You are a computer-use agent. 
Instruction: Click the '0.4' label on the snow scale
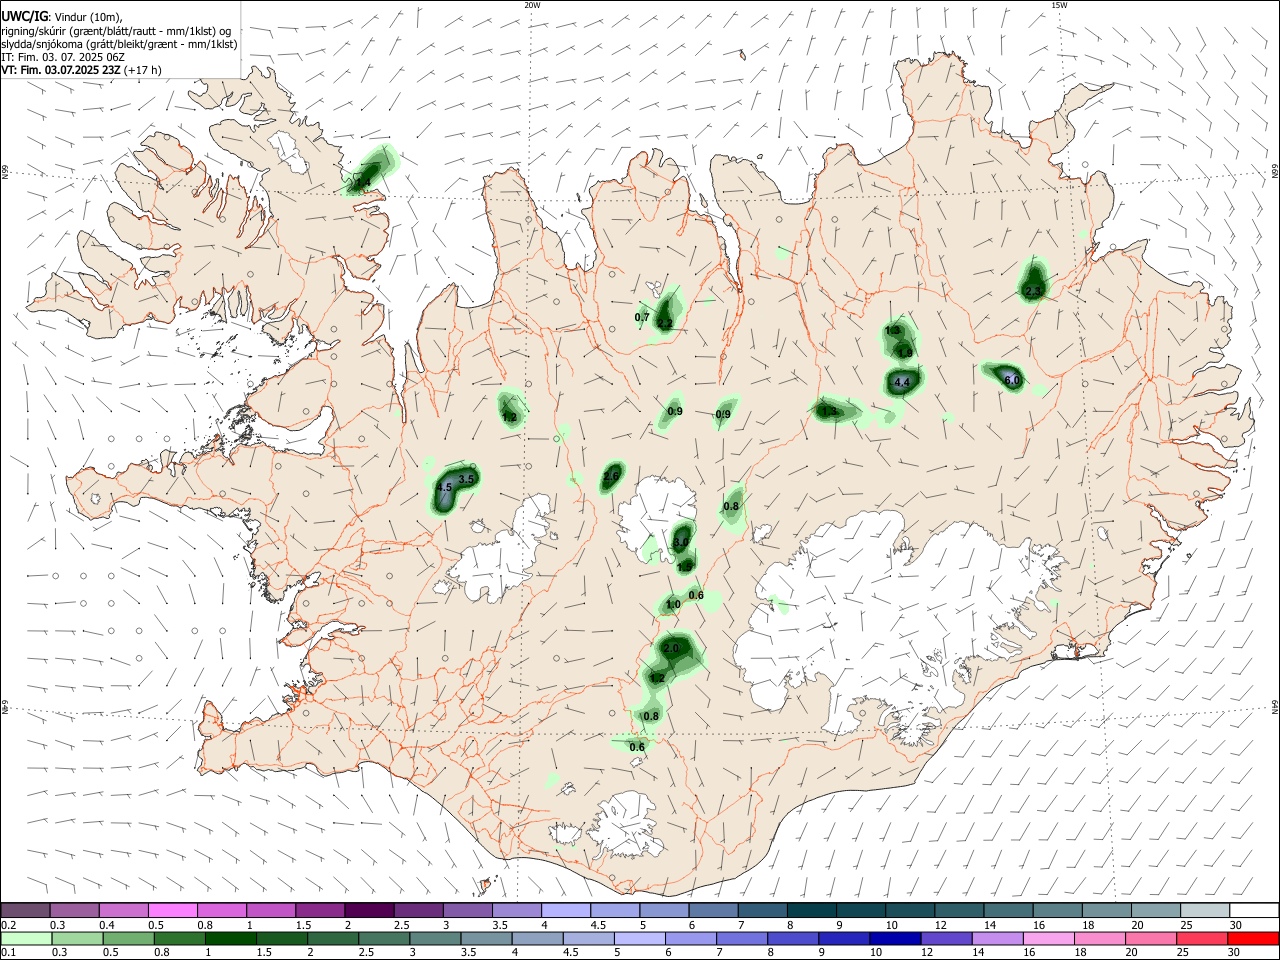pos(107,925)
